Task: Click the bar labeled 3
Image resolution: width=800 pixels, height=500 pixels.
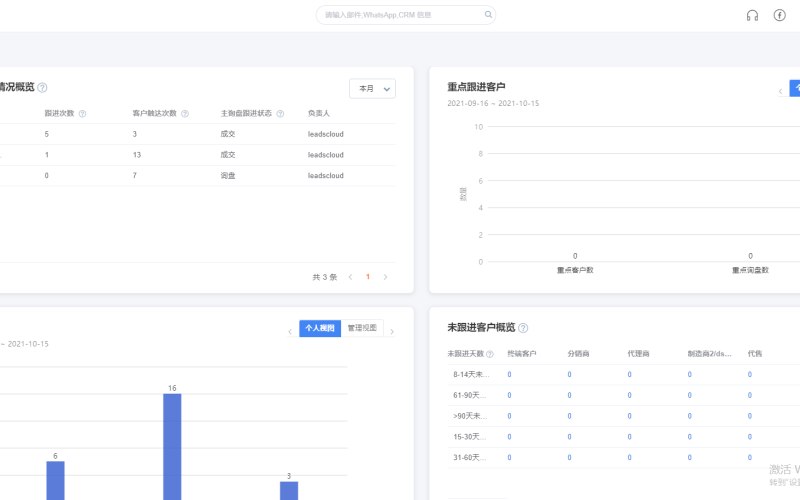Action: click(x=289, y=491)
